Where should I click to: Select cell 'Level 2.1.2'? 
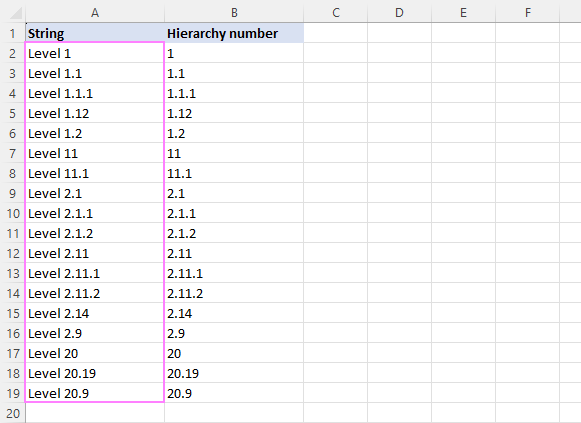pyautogui.click(x=95, y=233)
